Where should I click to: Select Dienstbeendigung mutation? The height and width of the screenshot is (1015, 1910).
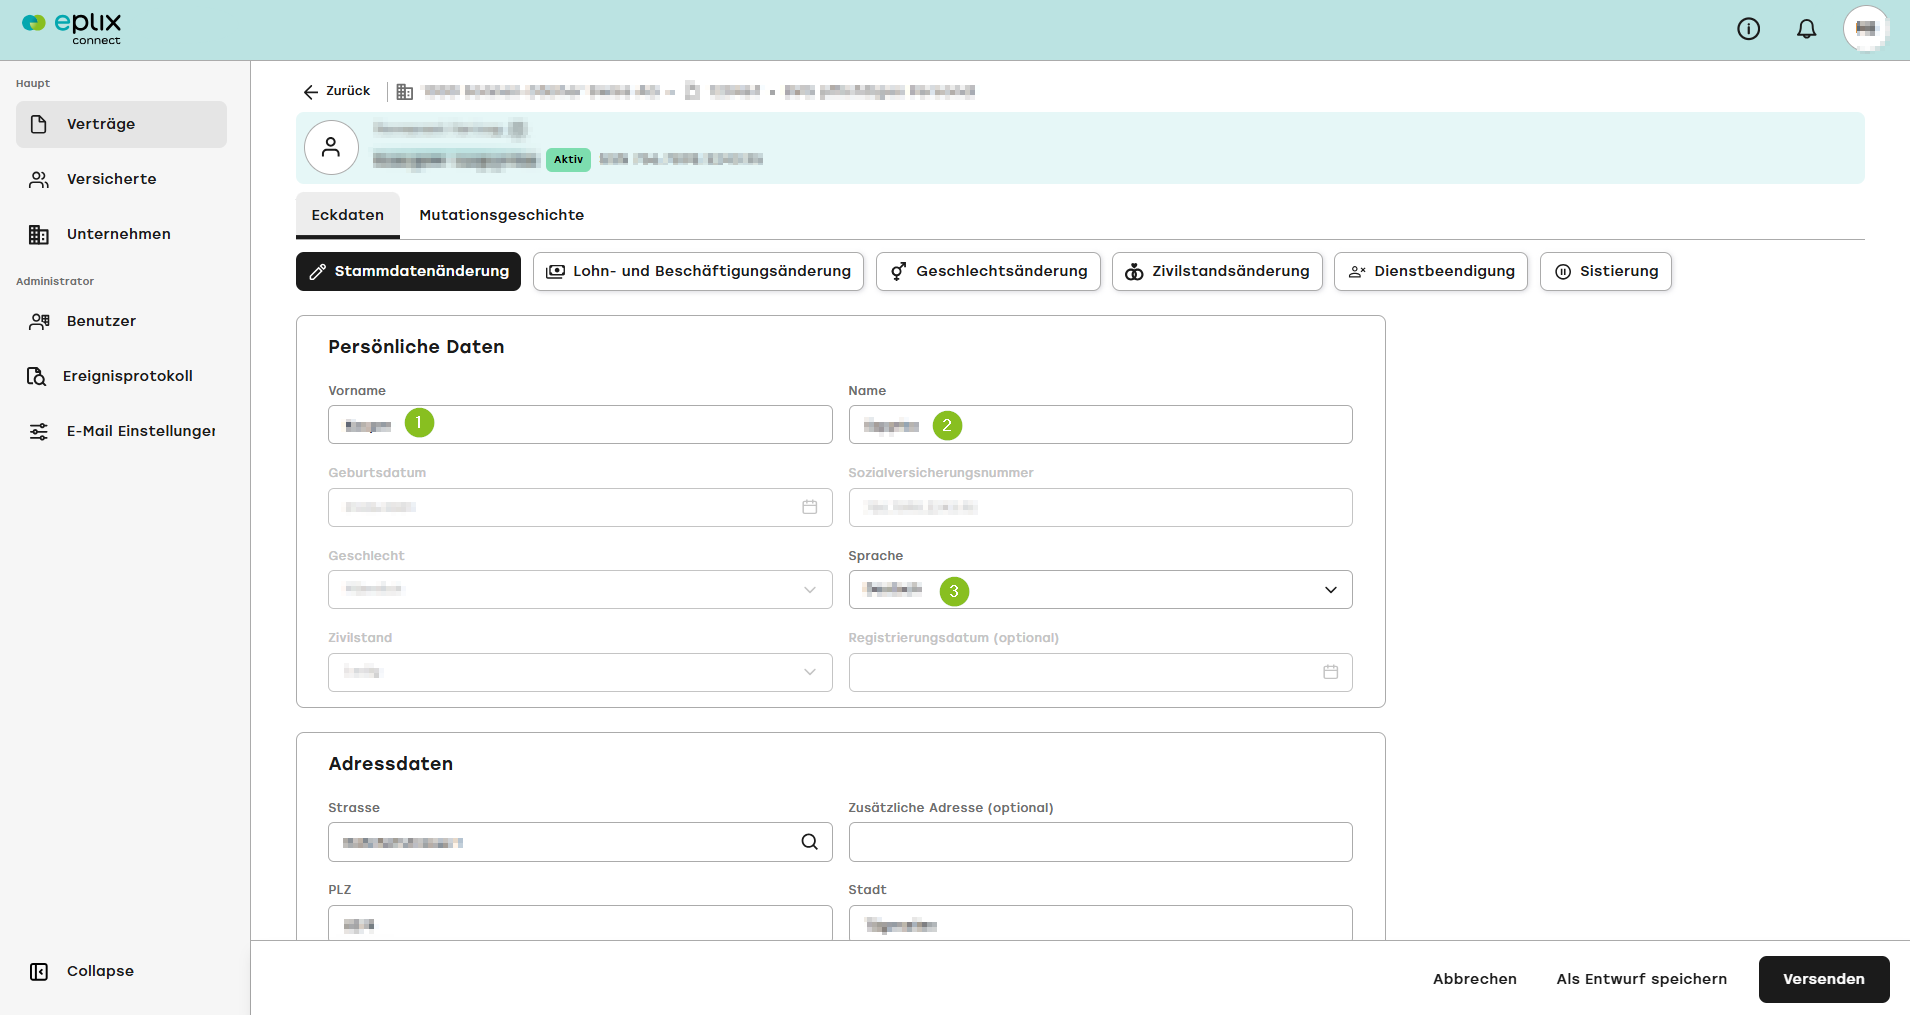coord(1431,271)
